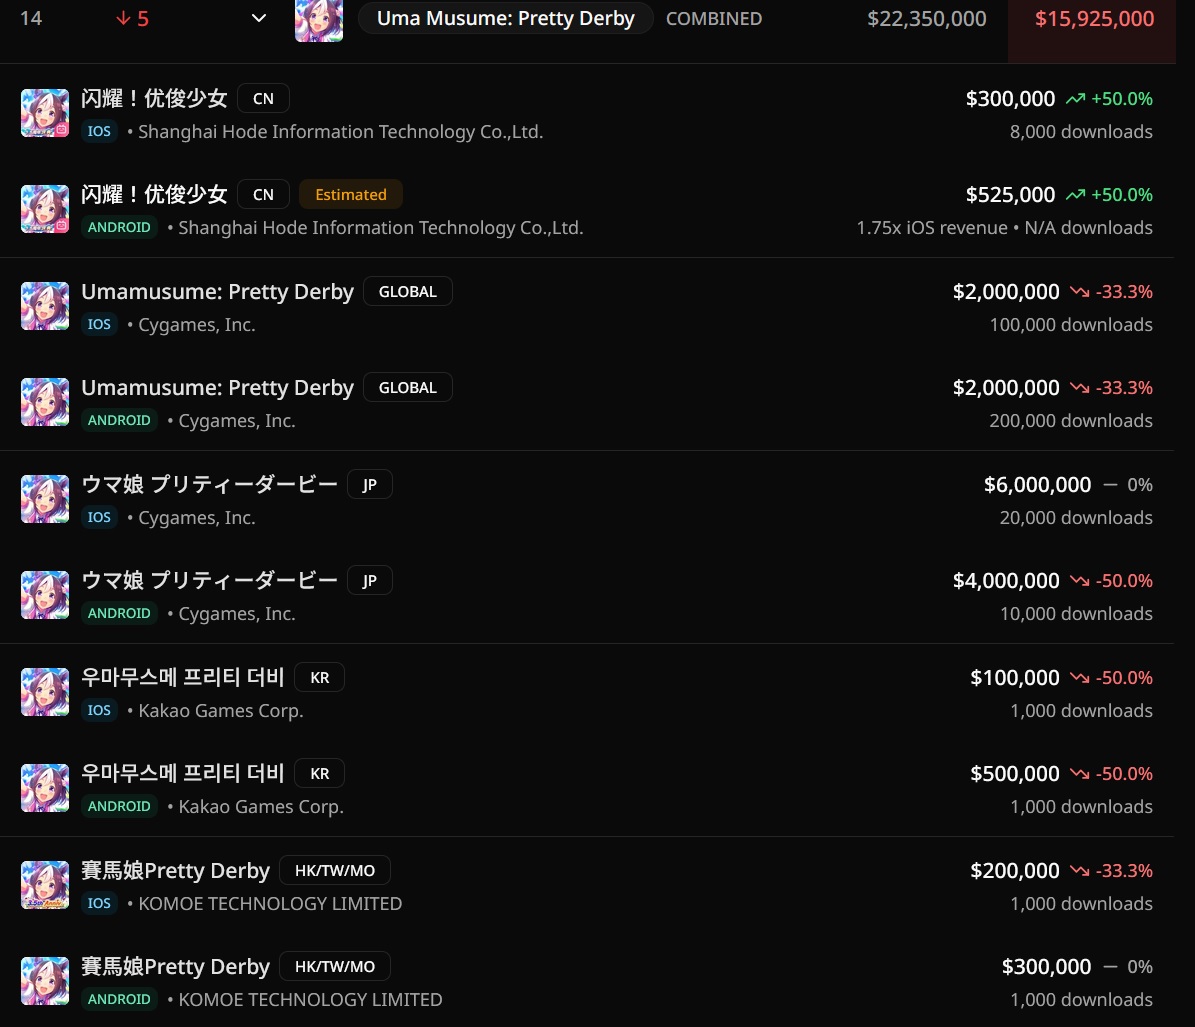1195x1027 pixels.
Task: Click downward trend arrow beside $4,000,000
Action: point(1079,581)
